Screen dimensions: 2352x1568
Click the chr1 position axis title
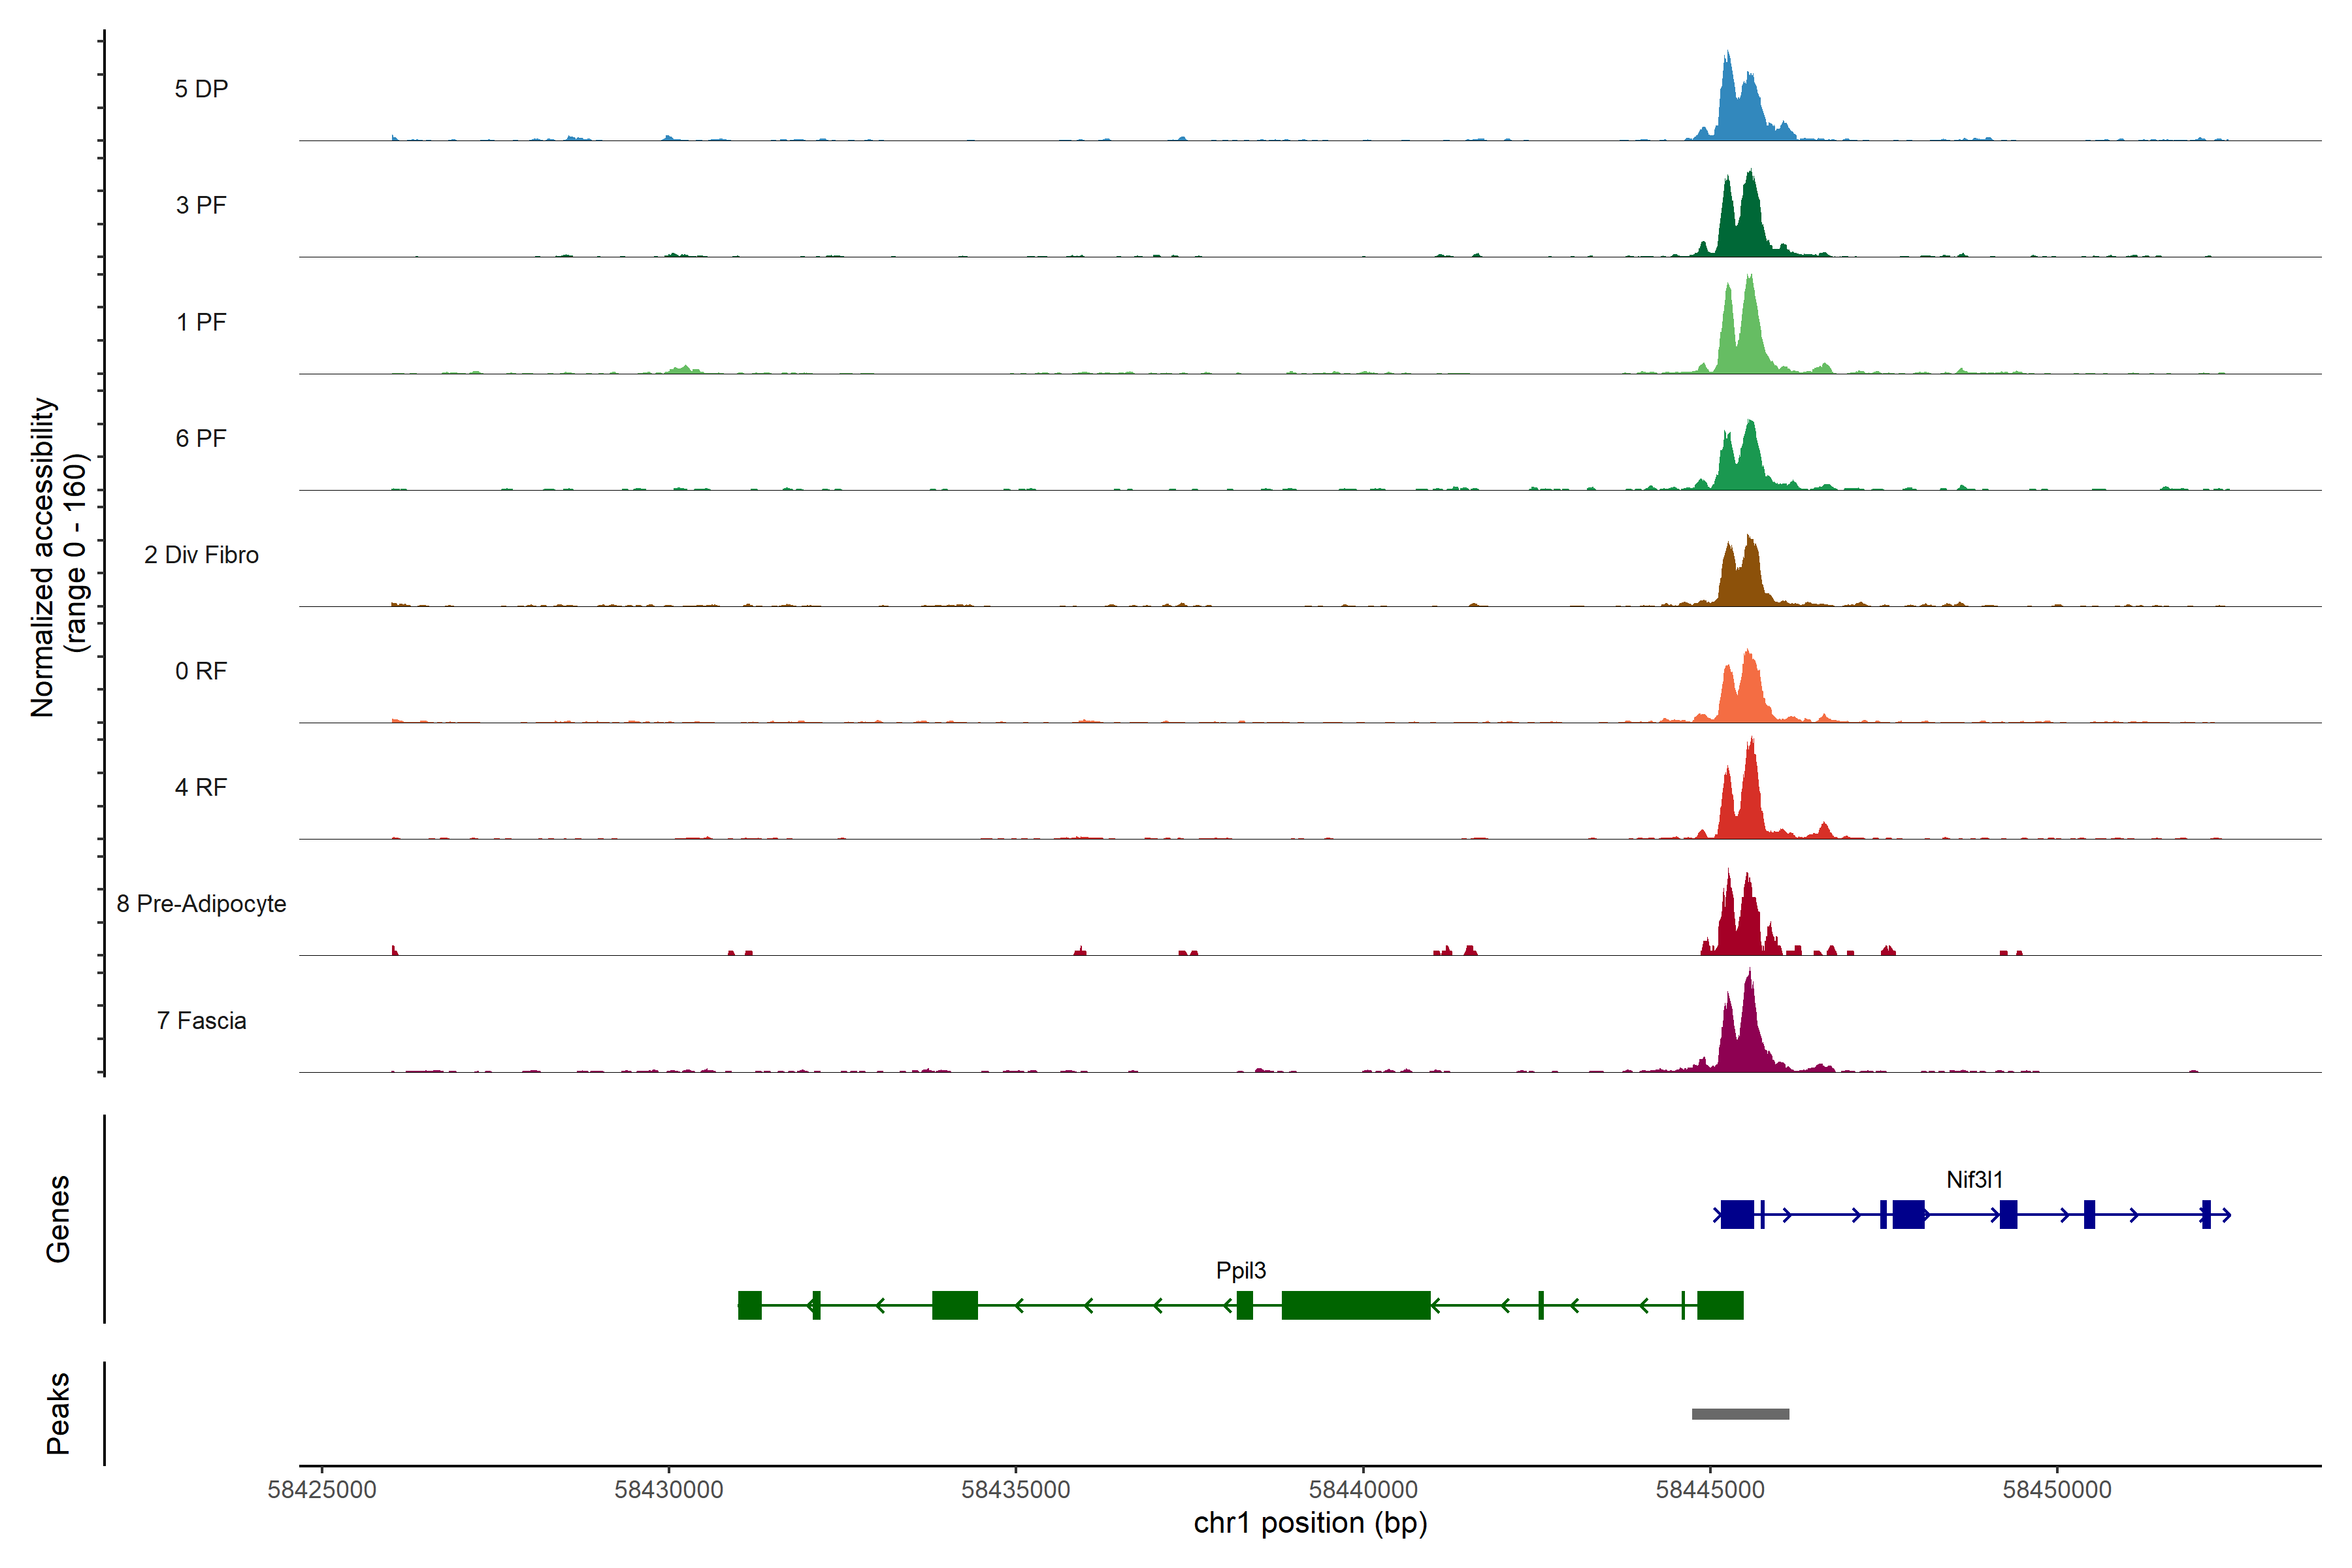pos(1310,1523)
